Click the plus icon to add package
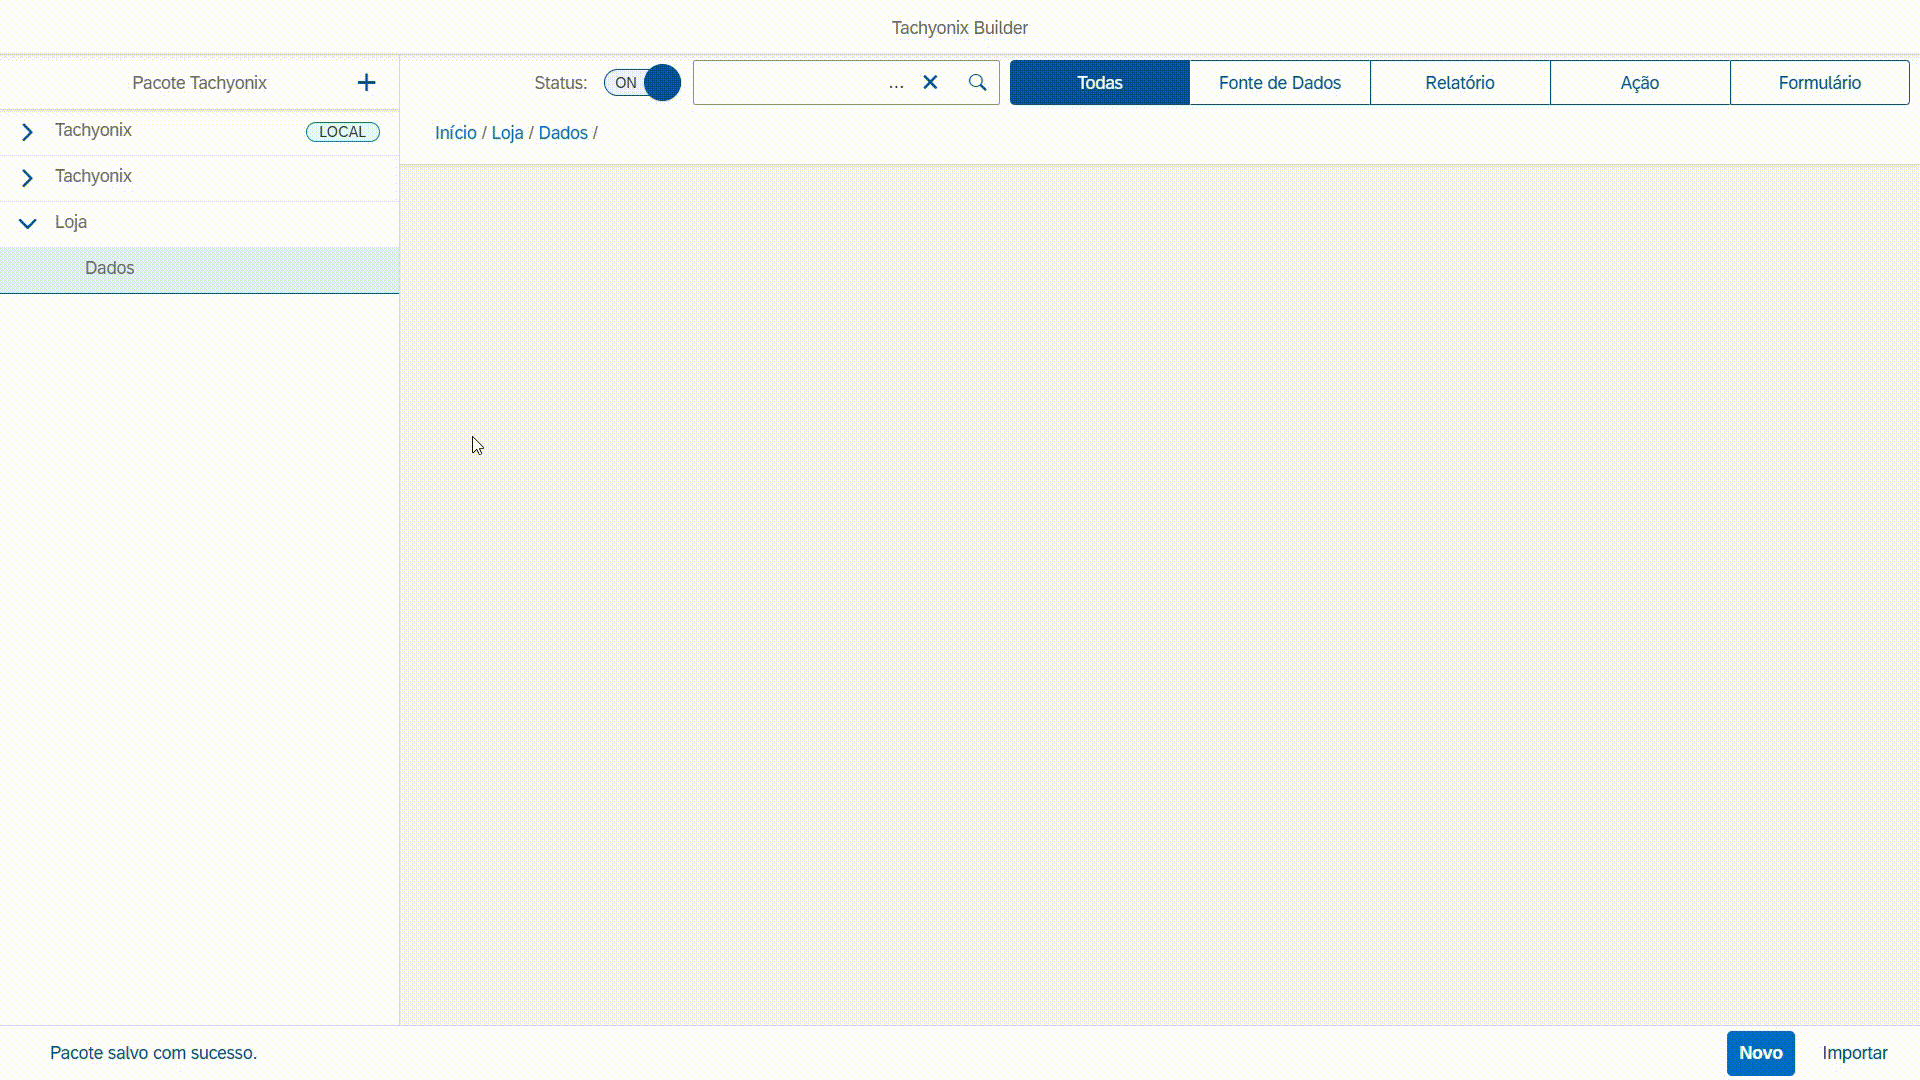Image resolution: width=1920 pixels, height=1080 pixels. pos(366,83)
